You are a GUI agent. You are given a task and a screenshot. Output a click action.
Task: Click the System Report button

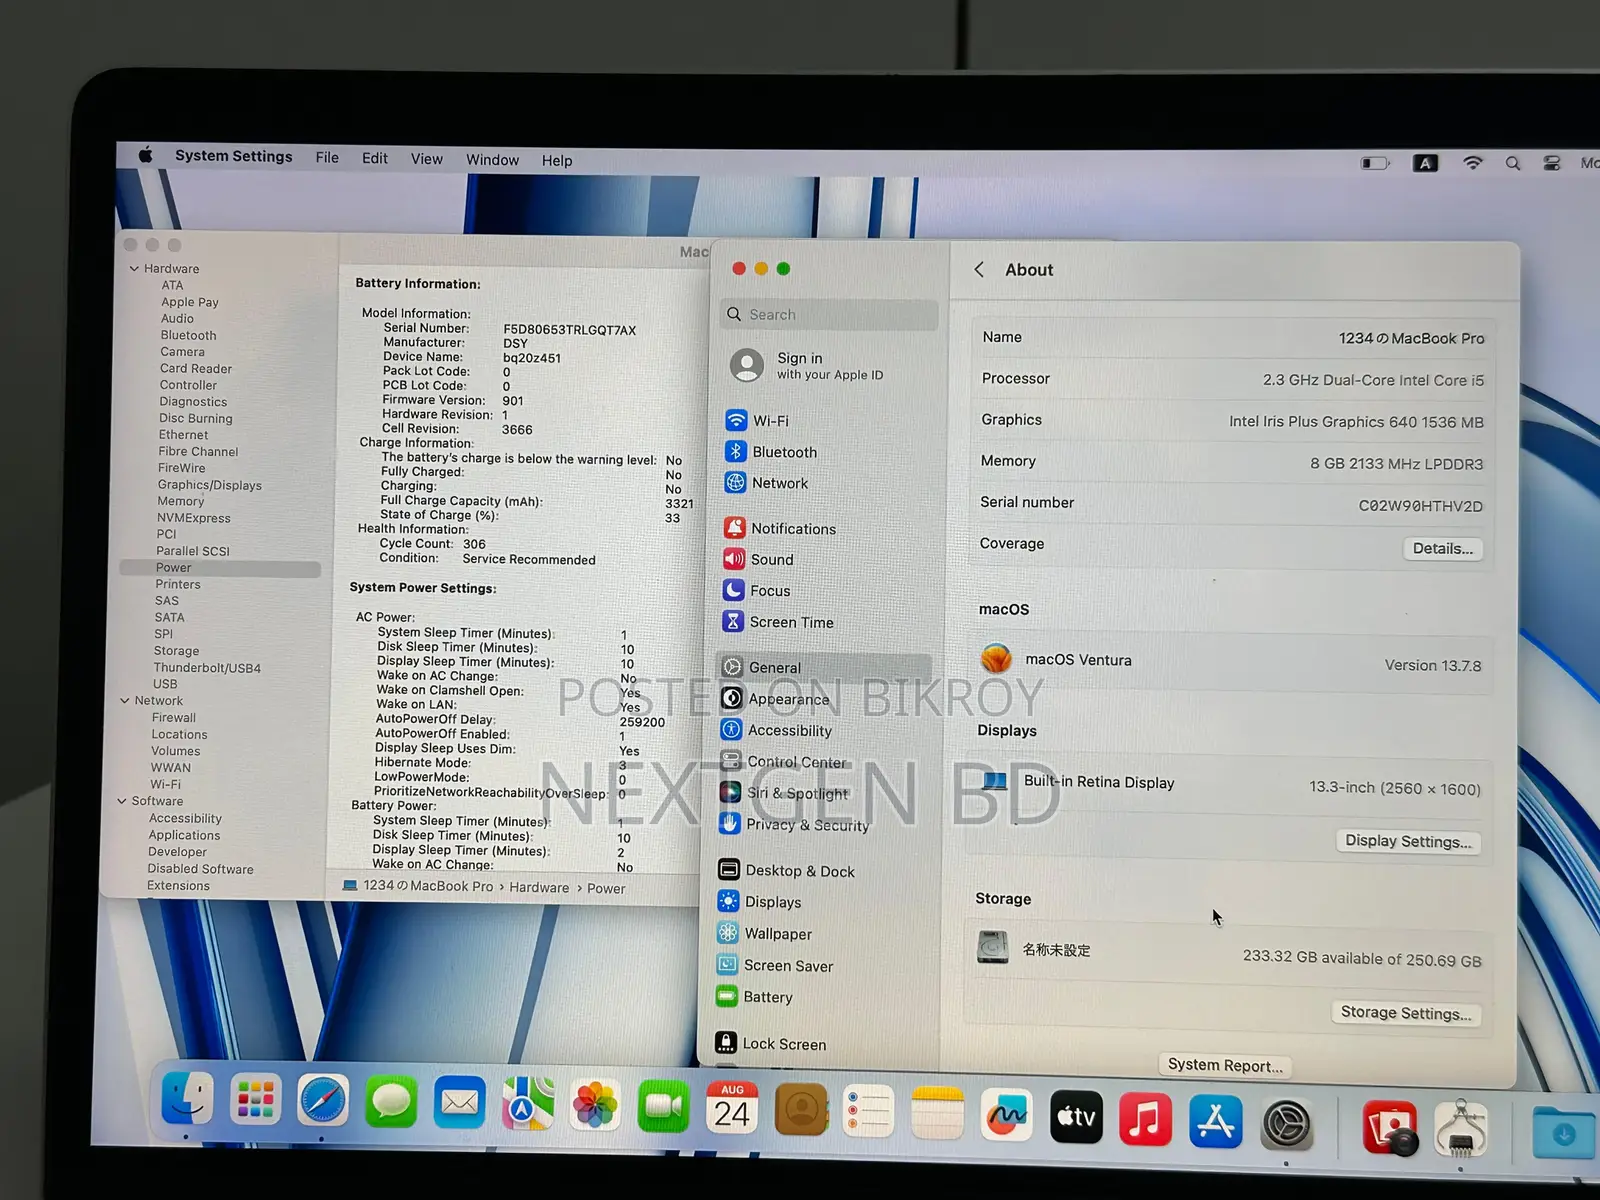pos(1225,1065)
